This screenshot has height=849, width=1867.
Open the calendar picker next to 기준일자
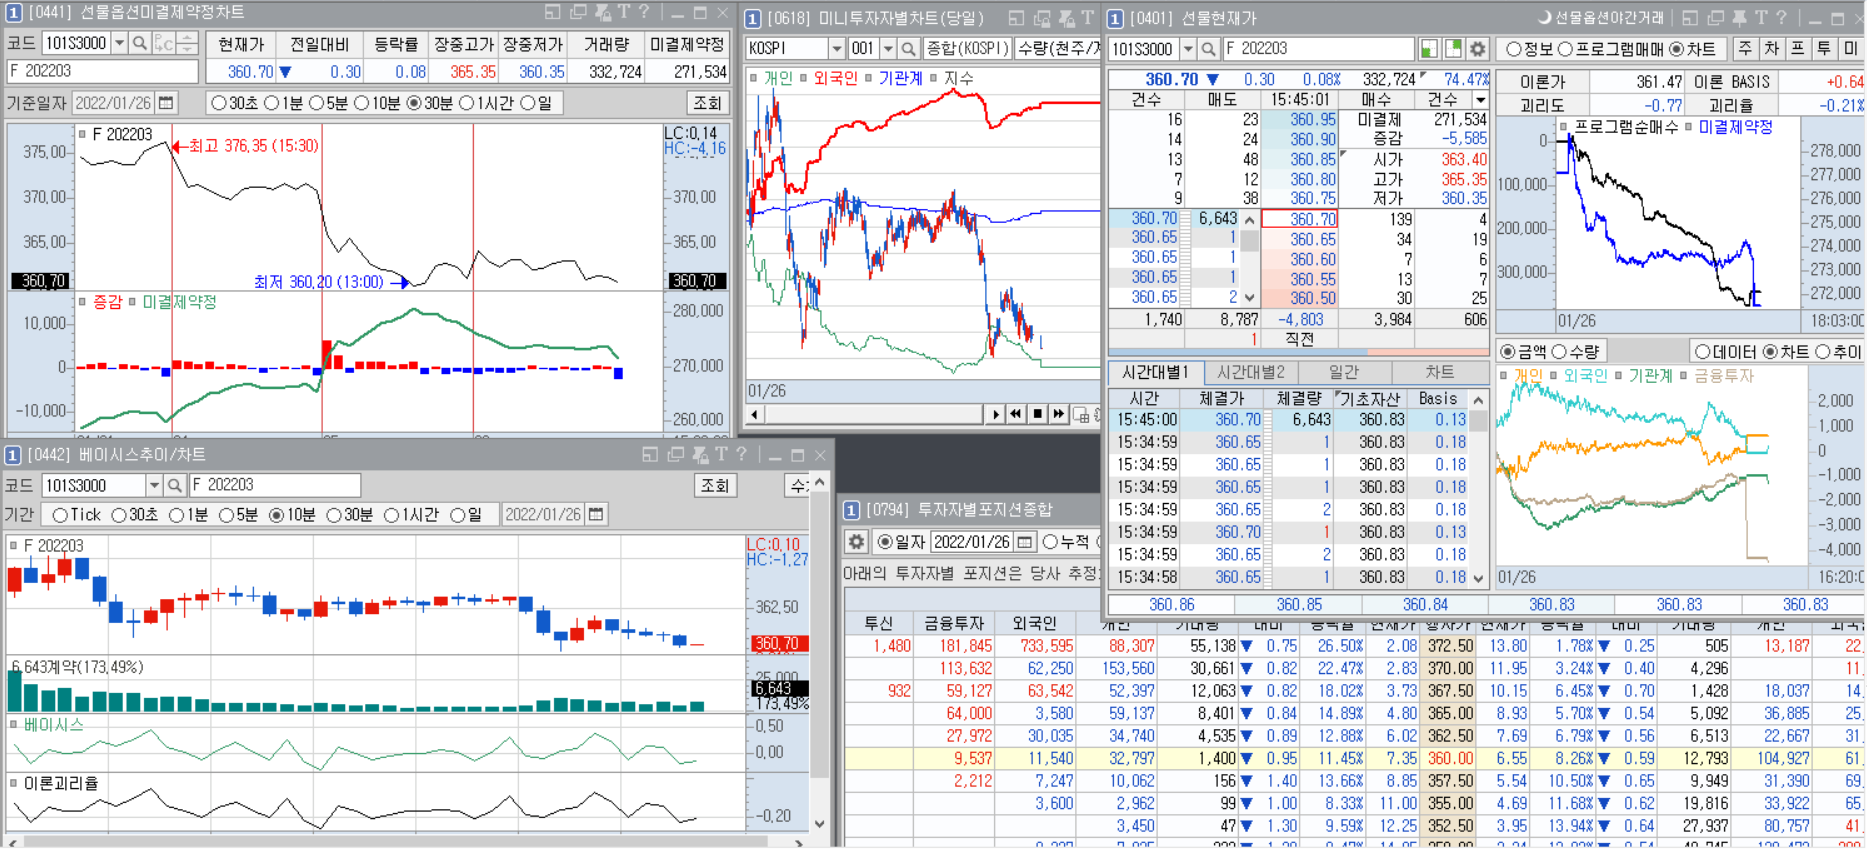coord(166,103)
